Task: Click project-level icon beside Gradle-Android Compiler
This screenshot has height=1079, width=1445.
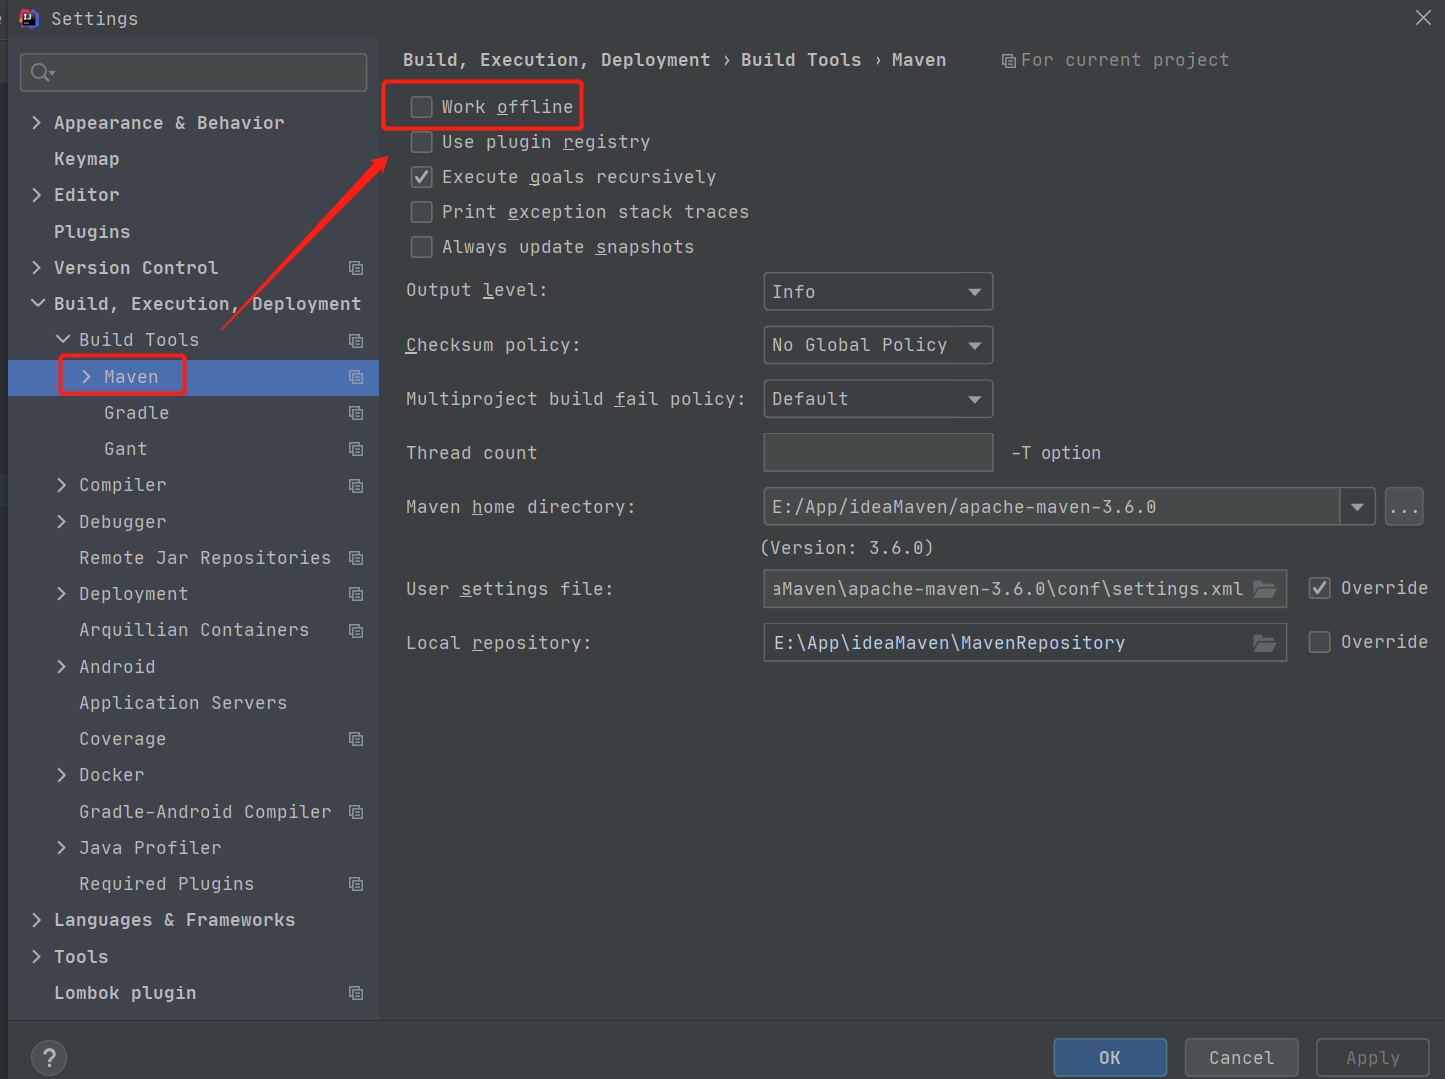Action: coord(356,812)
